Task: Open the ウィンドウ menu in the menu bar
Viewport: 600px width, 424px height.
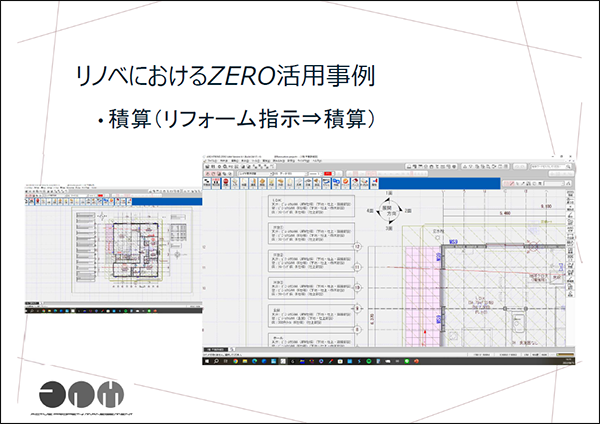Action: (303, 161)
